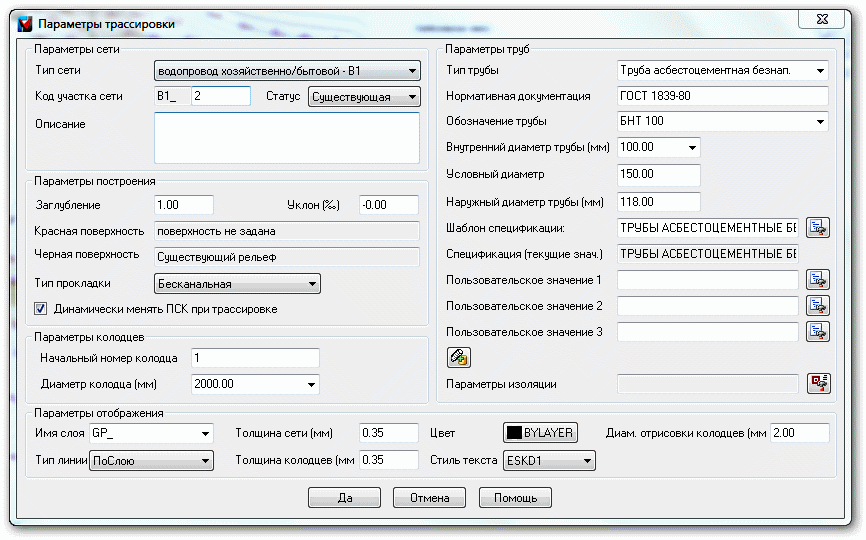The image size is (866, 540).
Task: Close the Параметры трассировки dialog
Action: point(822,19)
